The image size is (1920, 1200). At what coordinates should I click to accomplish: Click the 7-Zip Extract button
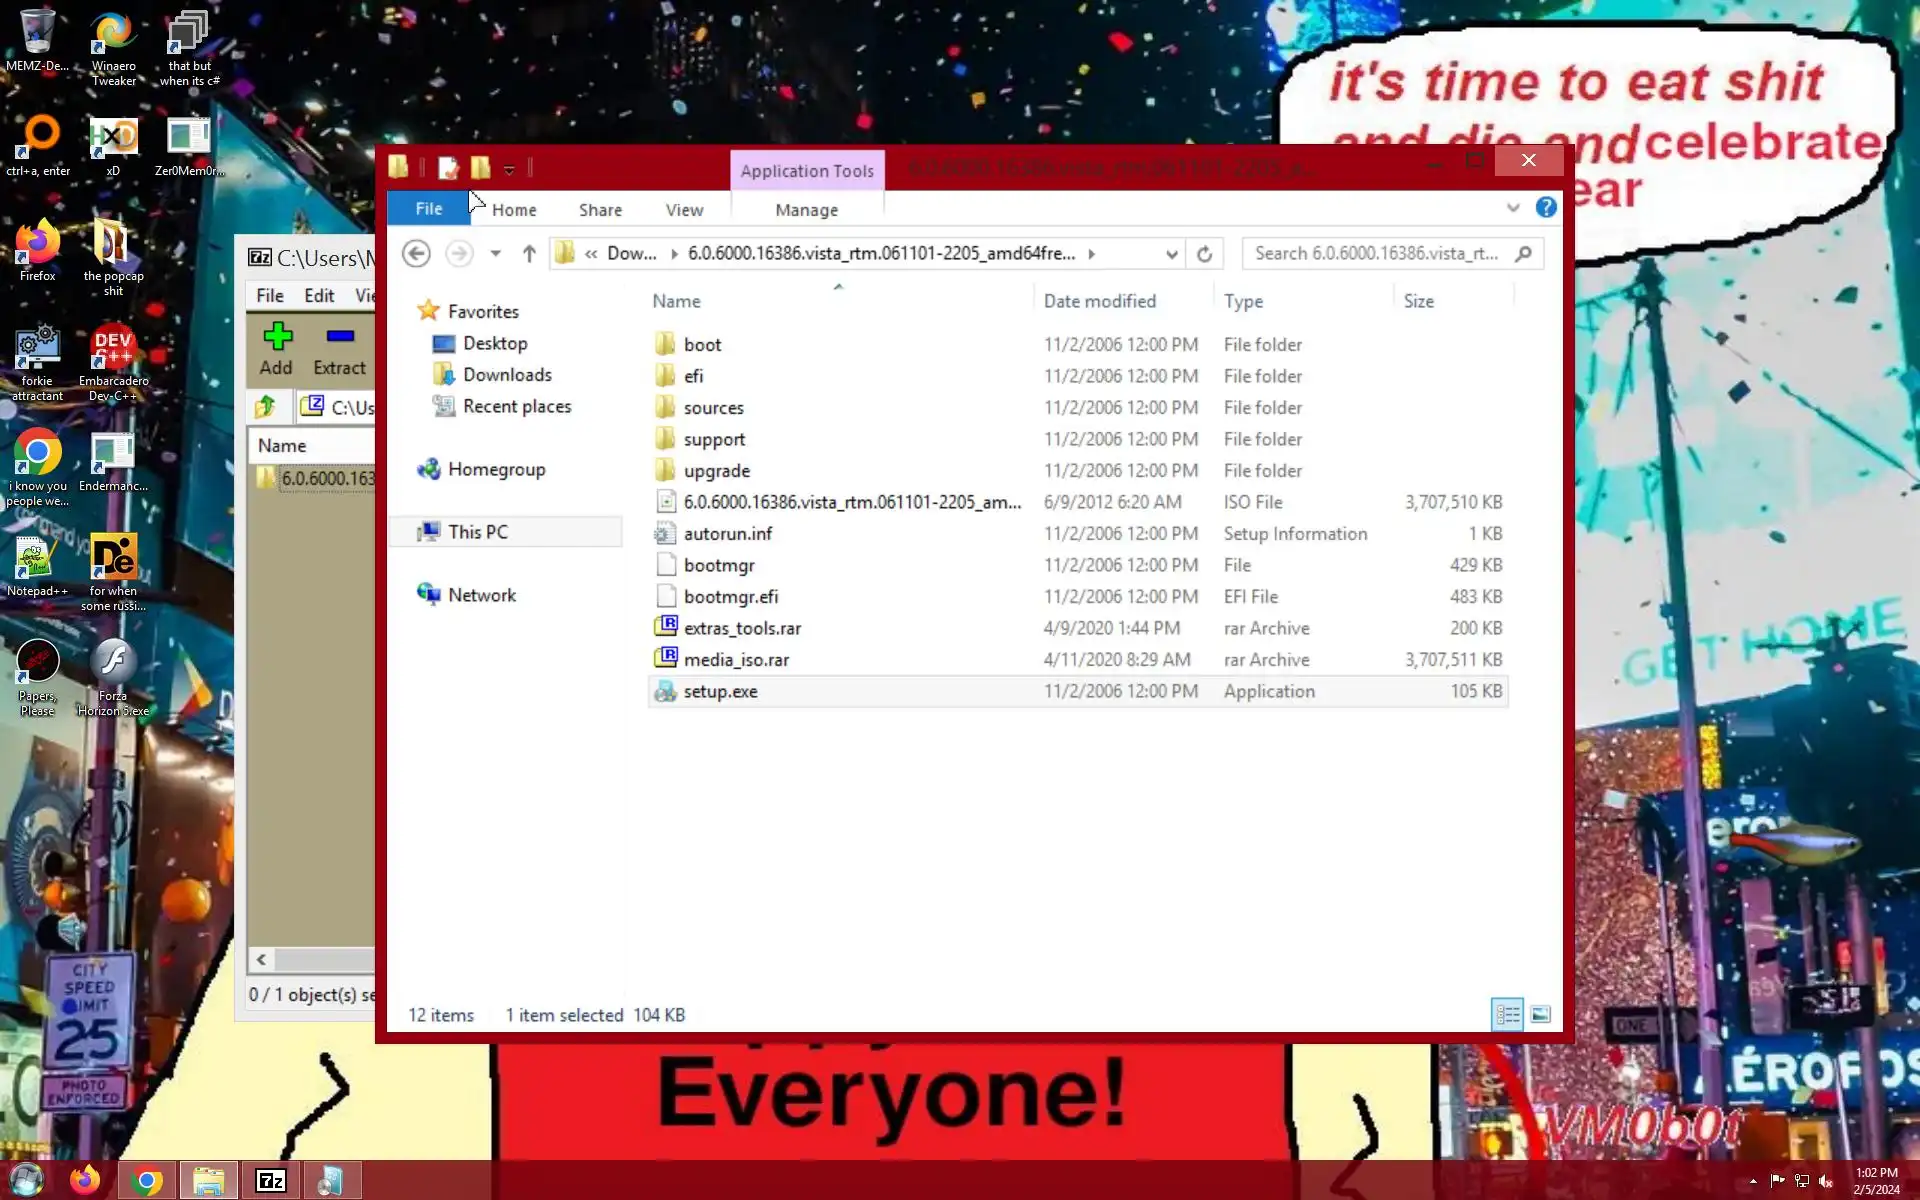click(339, 348)
